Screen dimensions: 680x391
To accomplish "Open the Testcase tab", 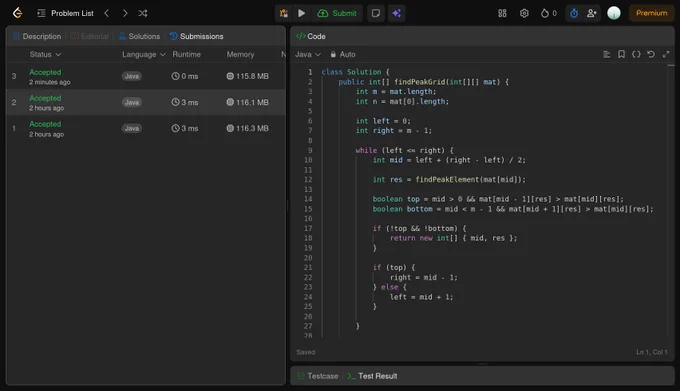I will pyautogui.click(x=318, y=376).
